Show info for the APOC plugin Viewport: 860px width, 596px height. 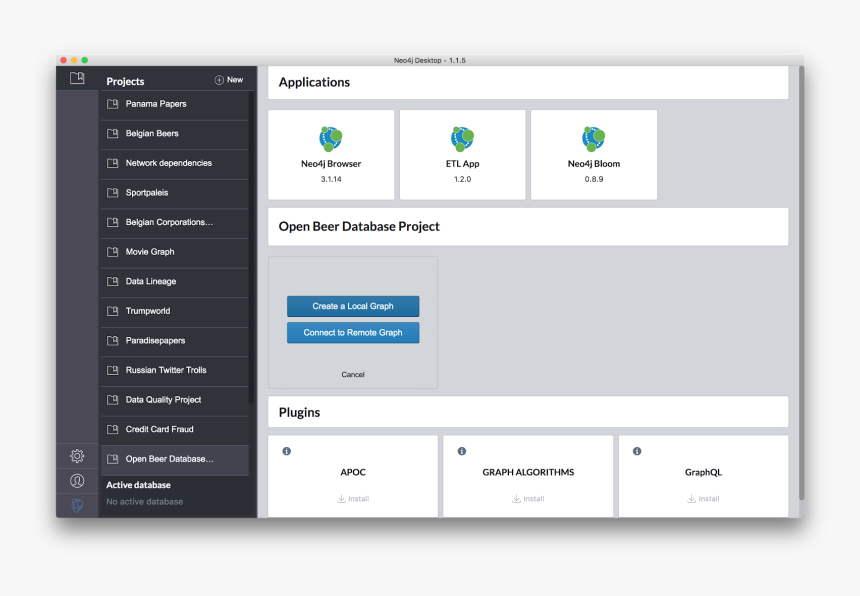[x=286, y=451]
